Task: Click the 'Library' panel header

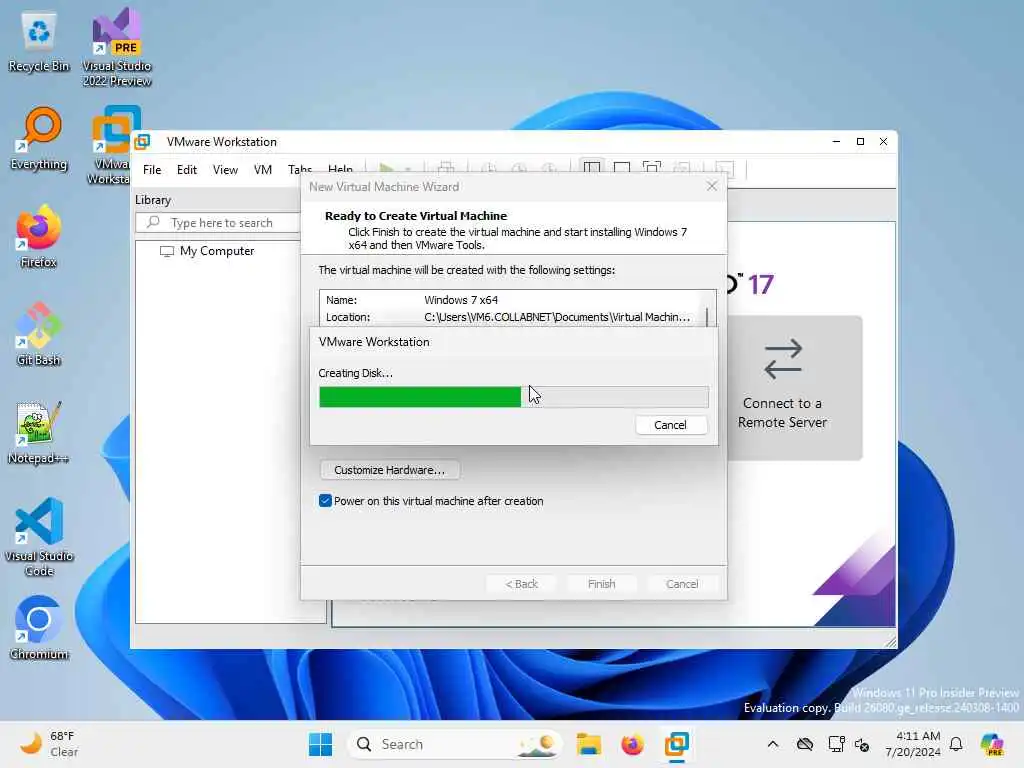Action: 153,200
